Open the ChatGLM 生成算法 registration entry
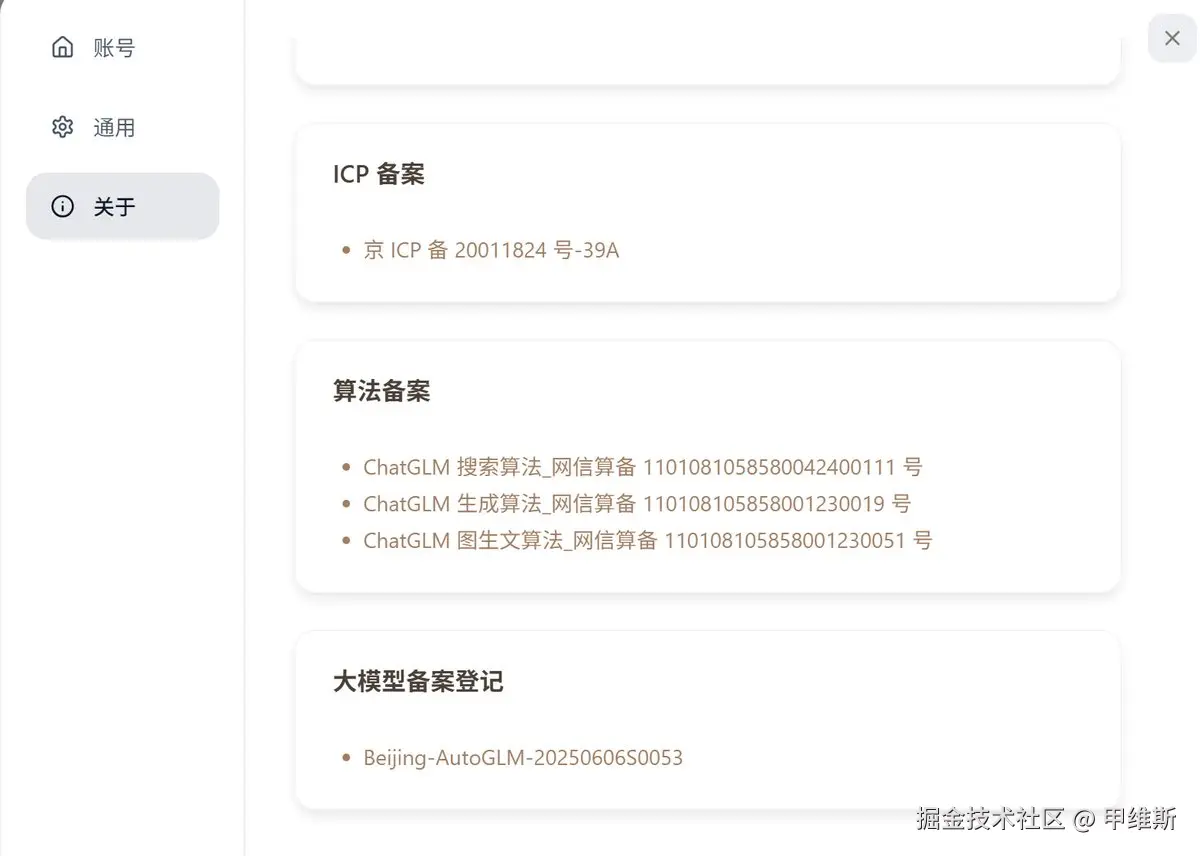This screenshot has height=856, width=1200. [636, 504]
